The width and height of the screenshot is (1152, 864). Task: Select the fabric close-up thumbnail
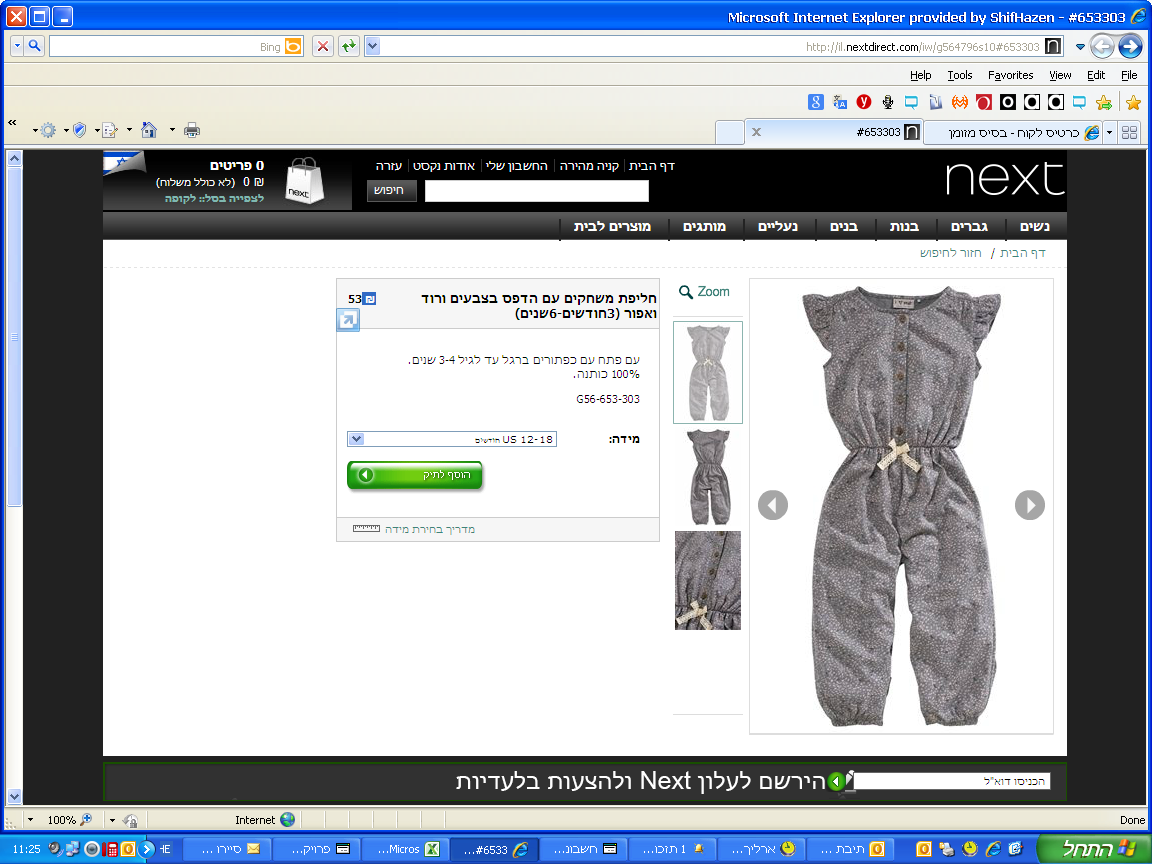(708, 580)
